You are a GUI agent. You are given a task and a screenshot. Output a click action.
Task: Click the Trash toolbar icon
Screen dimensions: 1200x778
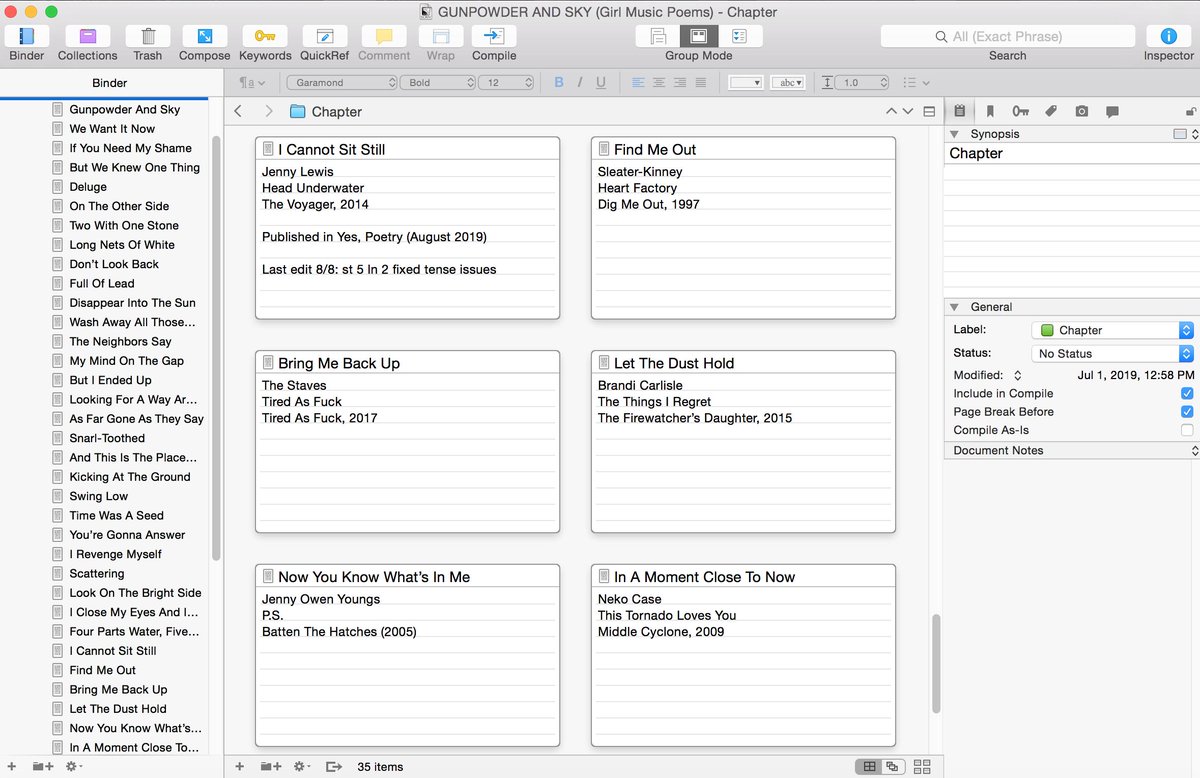click(147, 37)
